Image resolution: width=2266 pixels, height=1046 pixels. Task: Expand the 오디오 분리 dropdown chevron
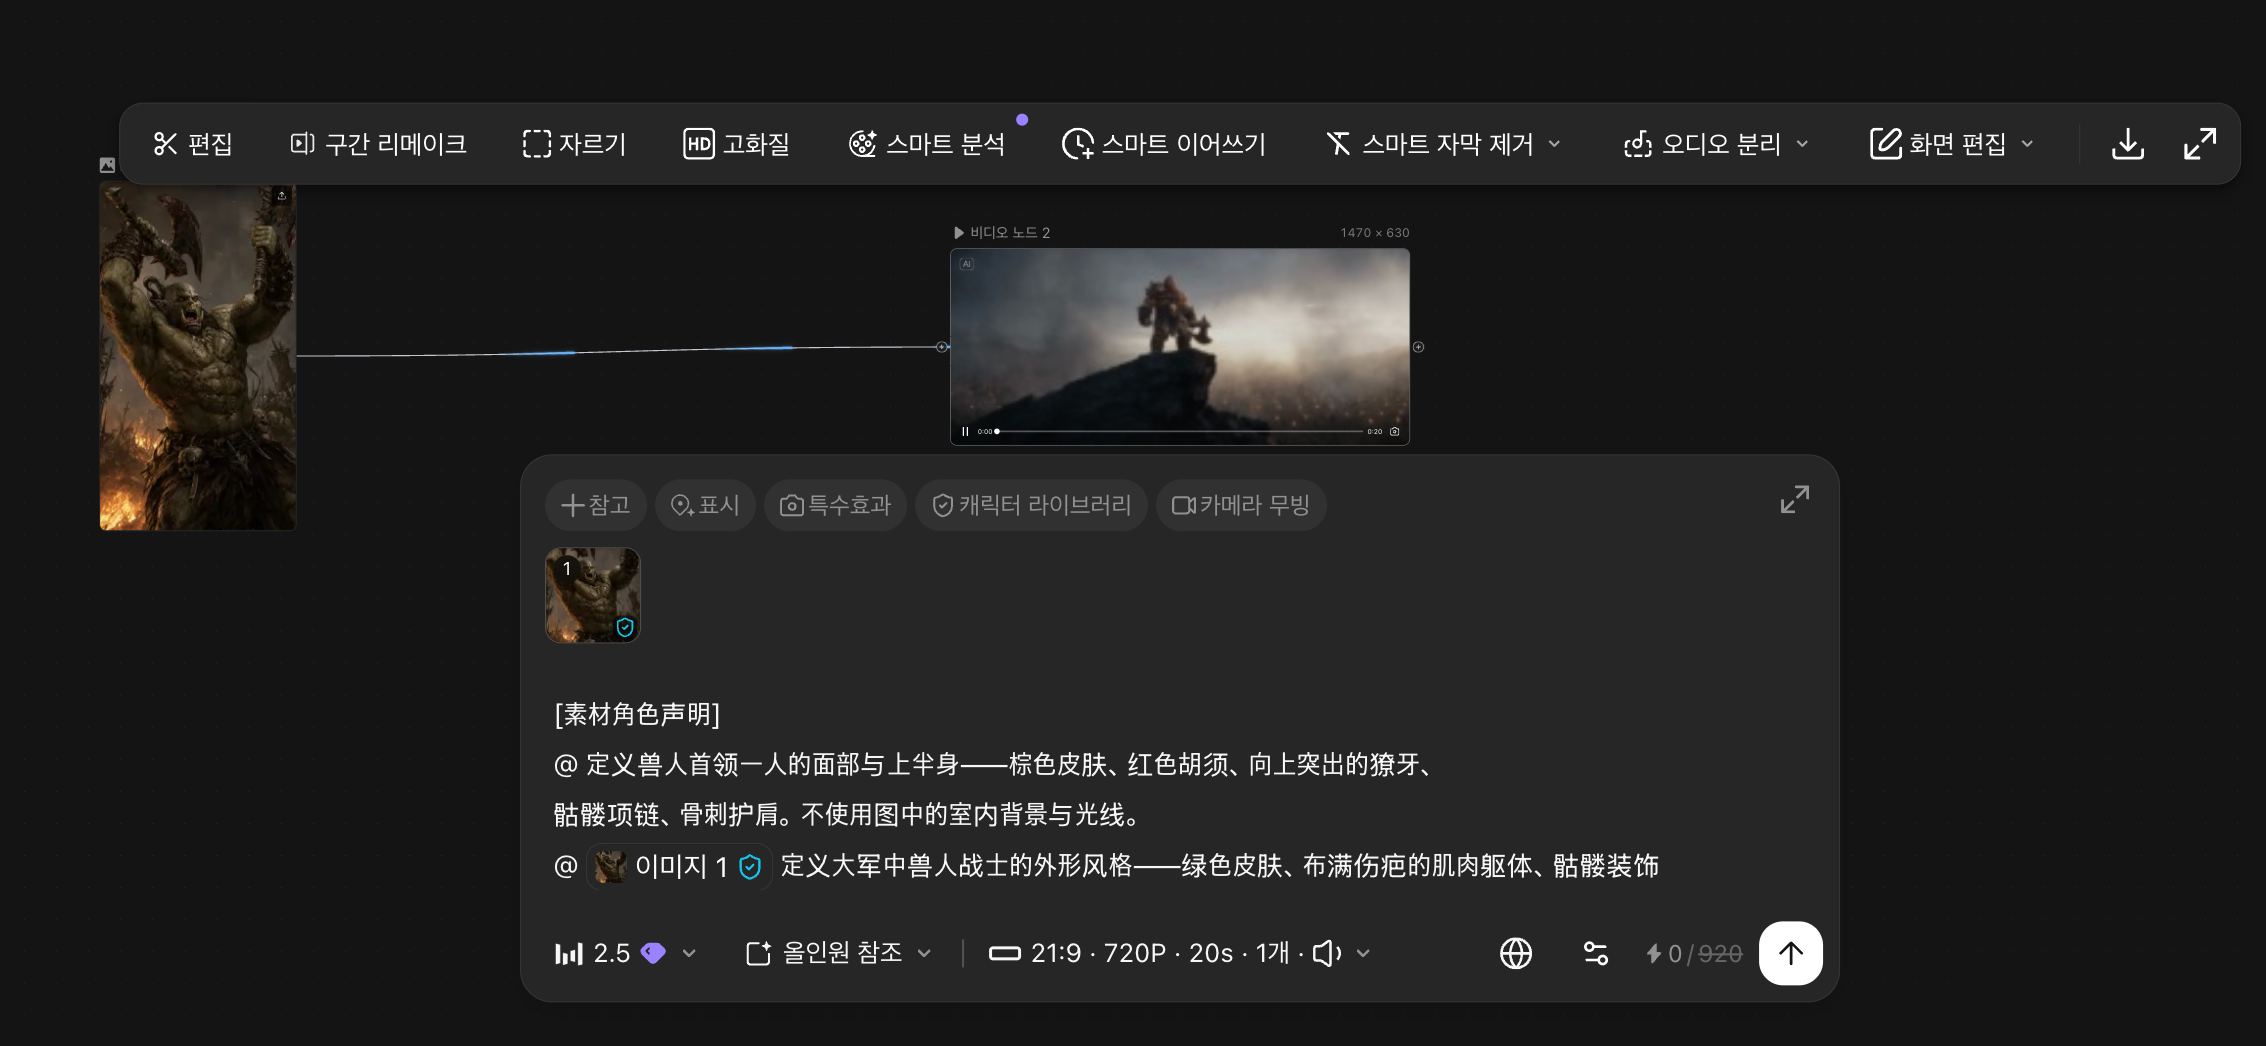1803,144
